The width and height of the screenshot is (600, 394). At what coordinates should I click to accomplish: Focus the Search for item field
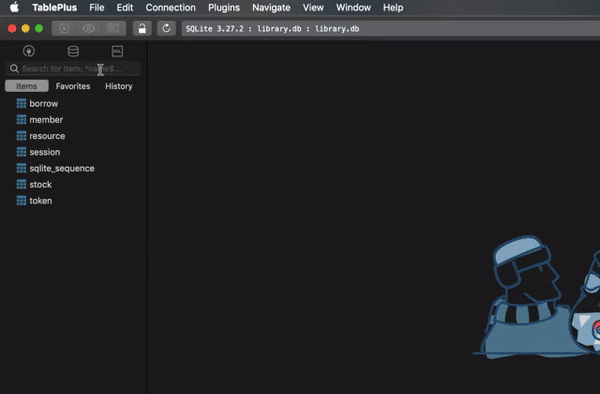[x=73, y=68]
